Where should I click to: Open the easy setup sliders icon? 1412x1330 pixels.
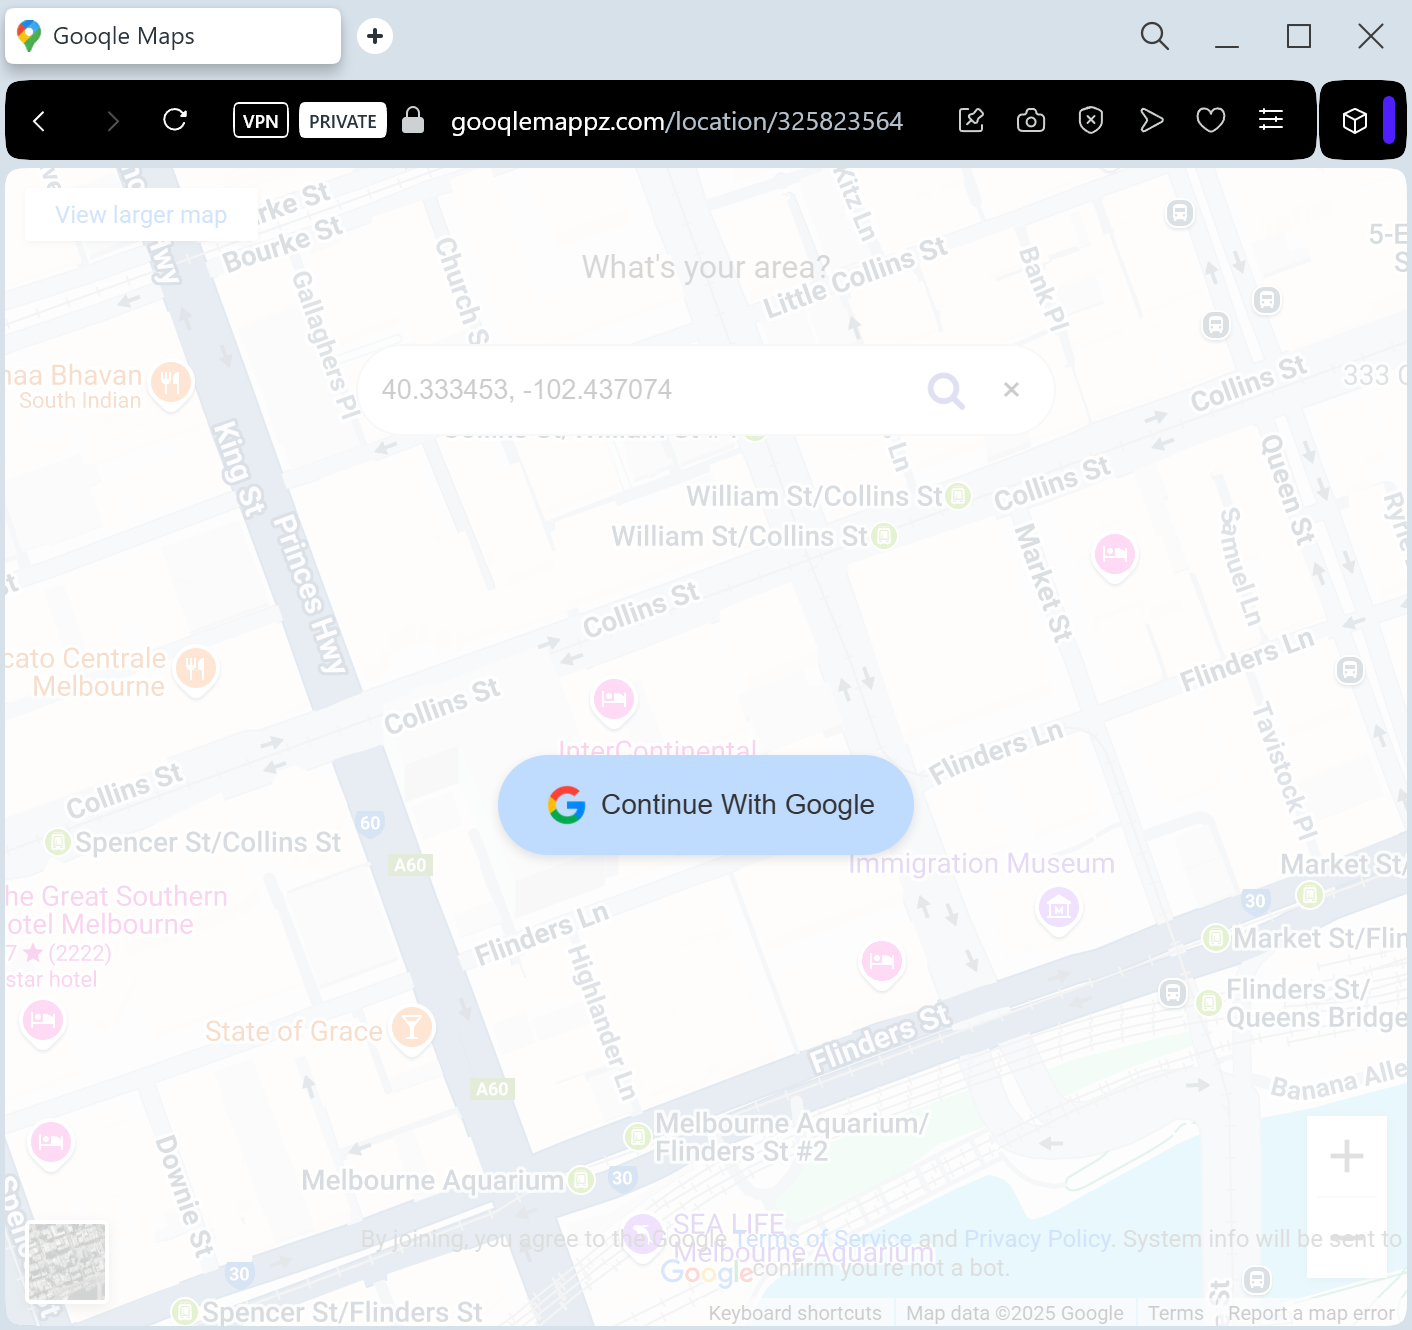(1271, 120)
